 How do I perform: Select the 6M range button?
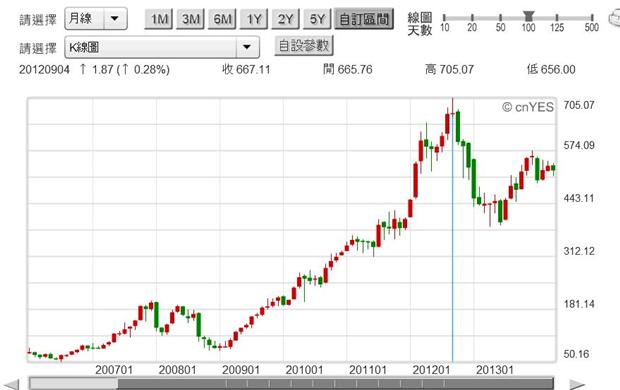click(x=222, y=19)
